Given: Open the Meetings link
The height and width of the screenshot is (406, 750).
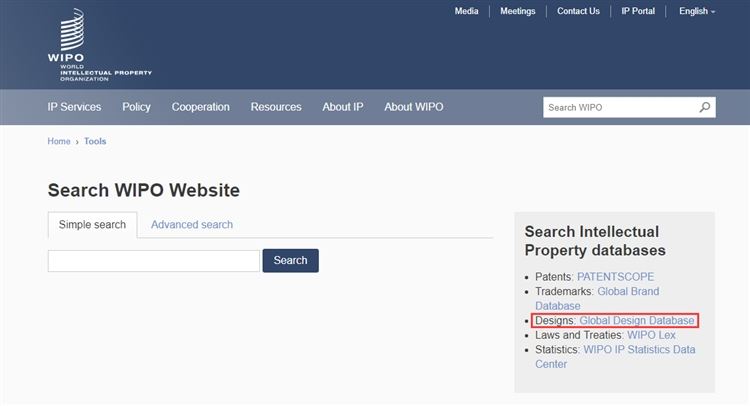Looking at the screenshot, I should tap(518, 11).
